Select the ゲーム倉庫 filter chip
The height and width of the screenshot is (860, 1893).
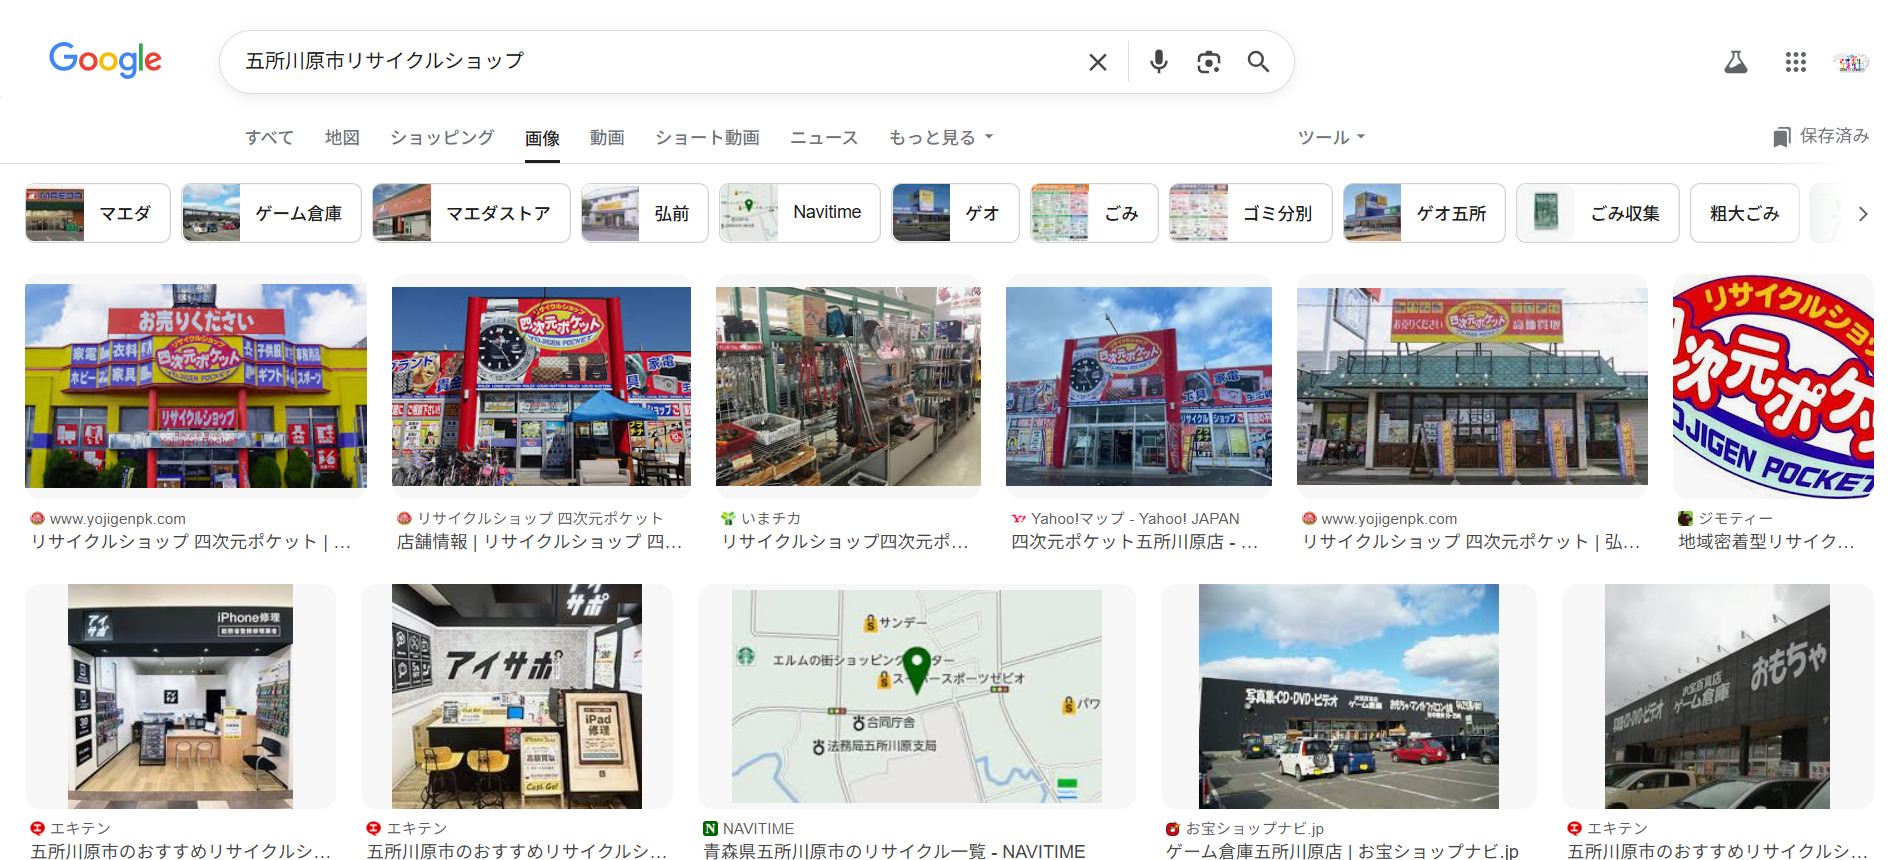[271, 213]
